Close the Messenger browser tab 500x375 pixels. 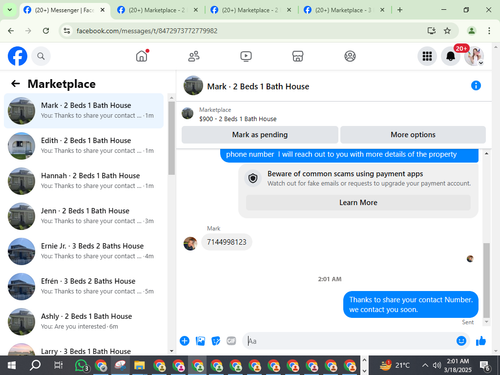[102, 10]
